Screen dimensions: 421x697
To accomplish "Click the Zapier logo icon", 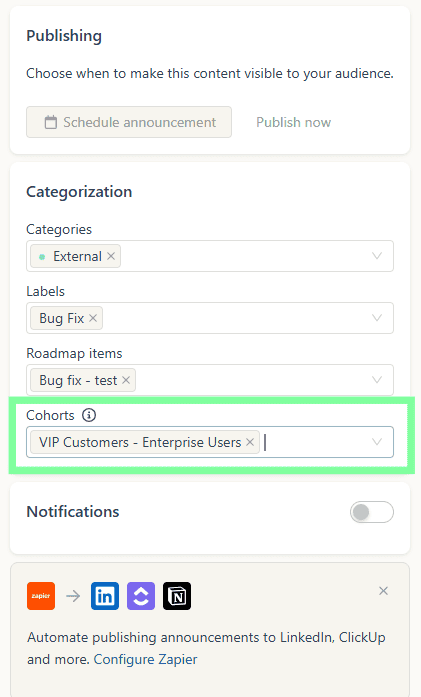I will click(x=41, y=596).
